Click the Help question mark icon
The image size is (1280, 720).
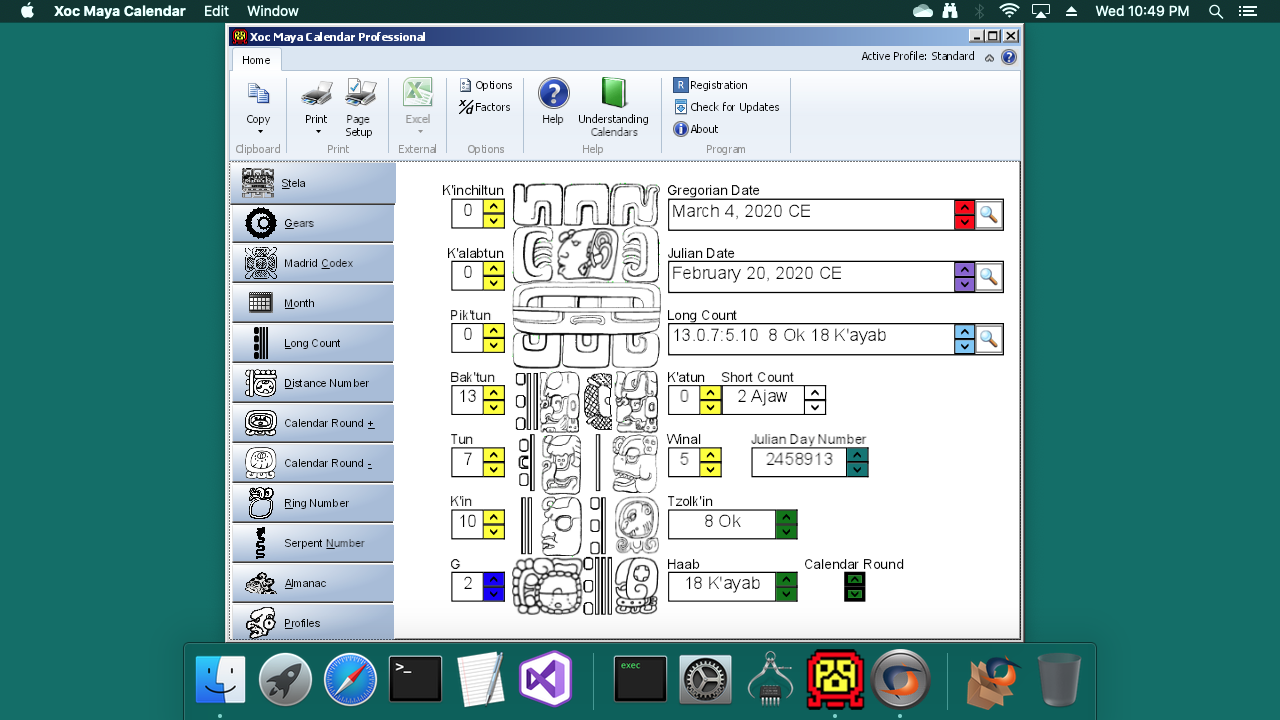coord(553,94)
